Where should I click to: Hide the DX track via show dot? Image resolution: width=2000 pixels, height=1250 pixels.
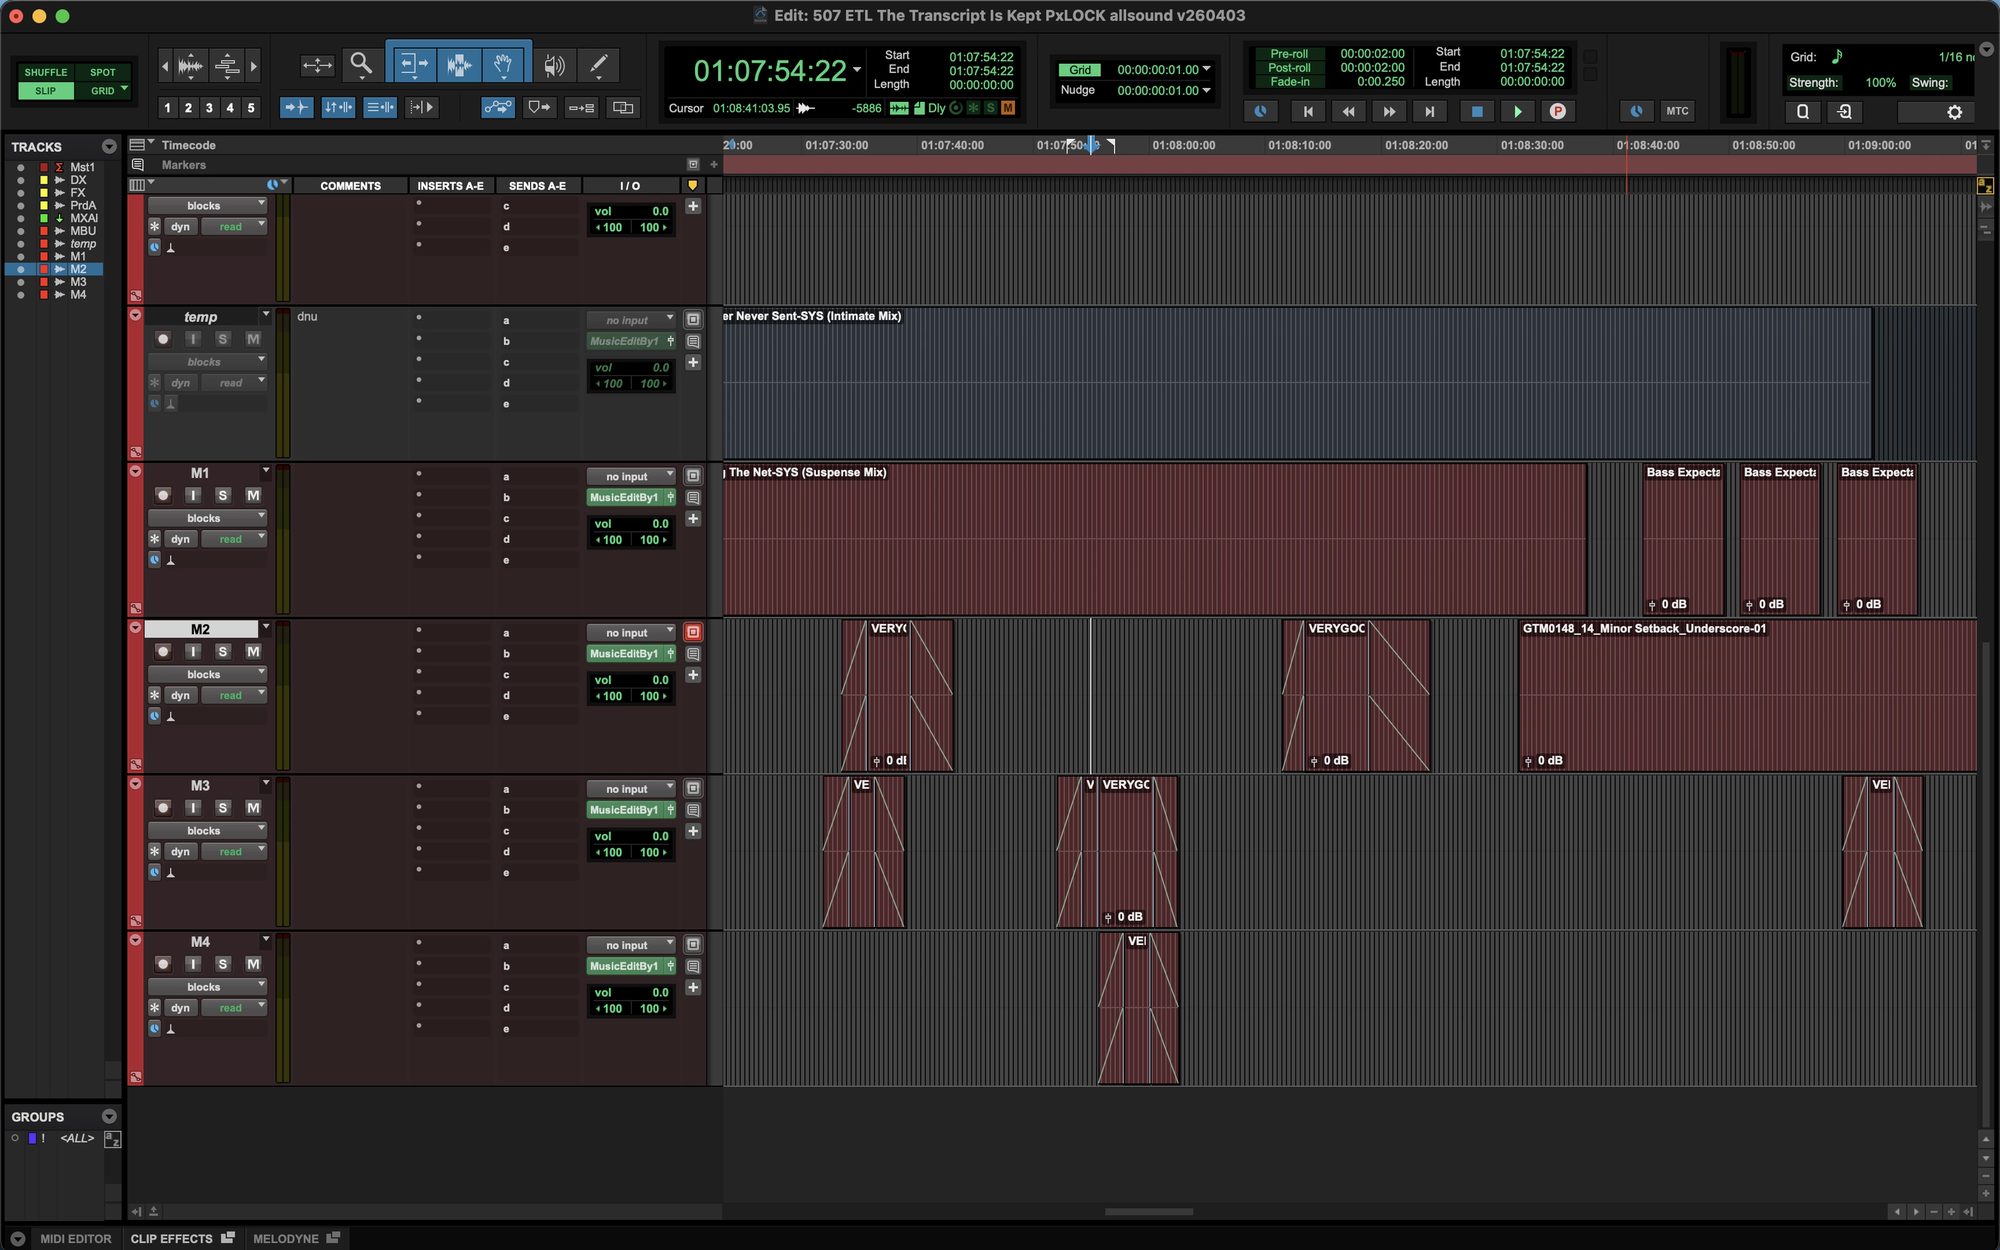[20, 180]
